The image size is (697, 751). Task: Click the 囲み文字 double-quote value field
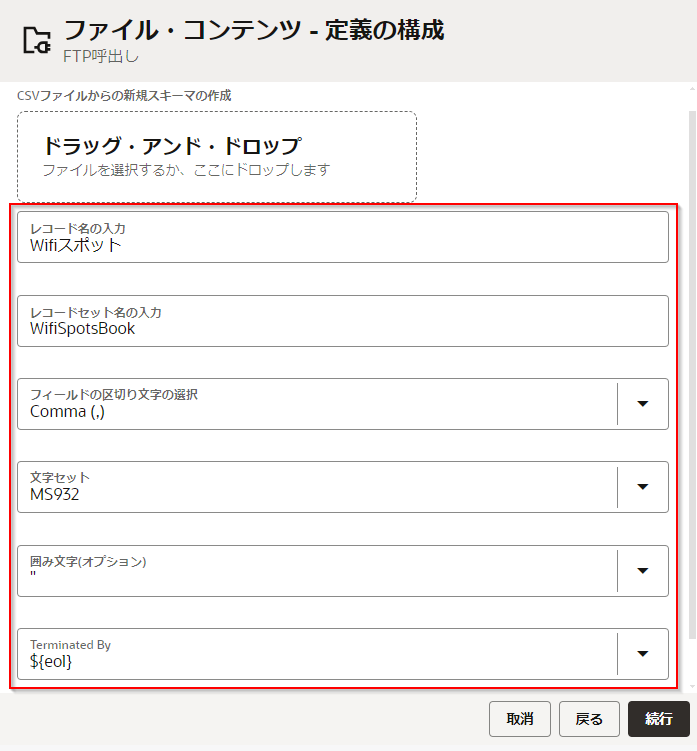click(320, 578)
